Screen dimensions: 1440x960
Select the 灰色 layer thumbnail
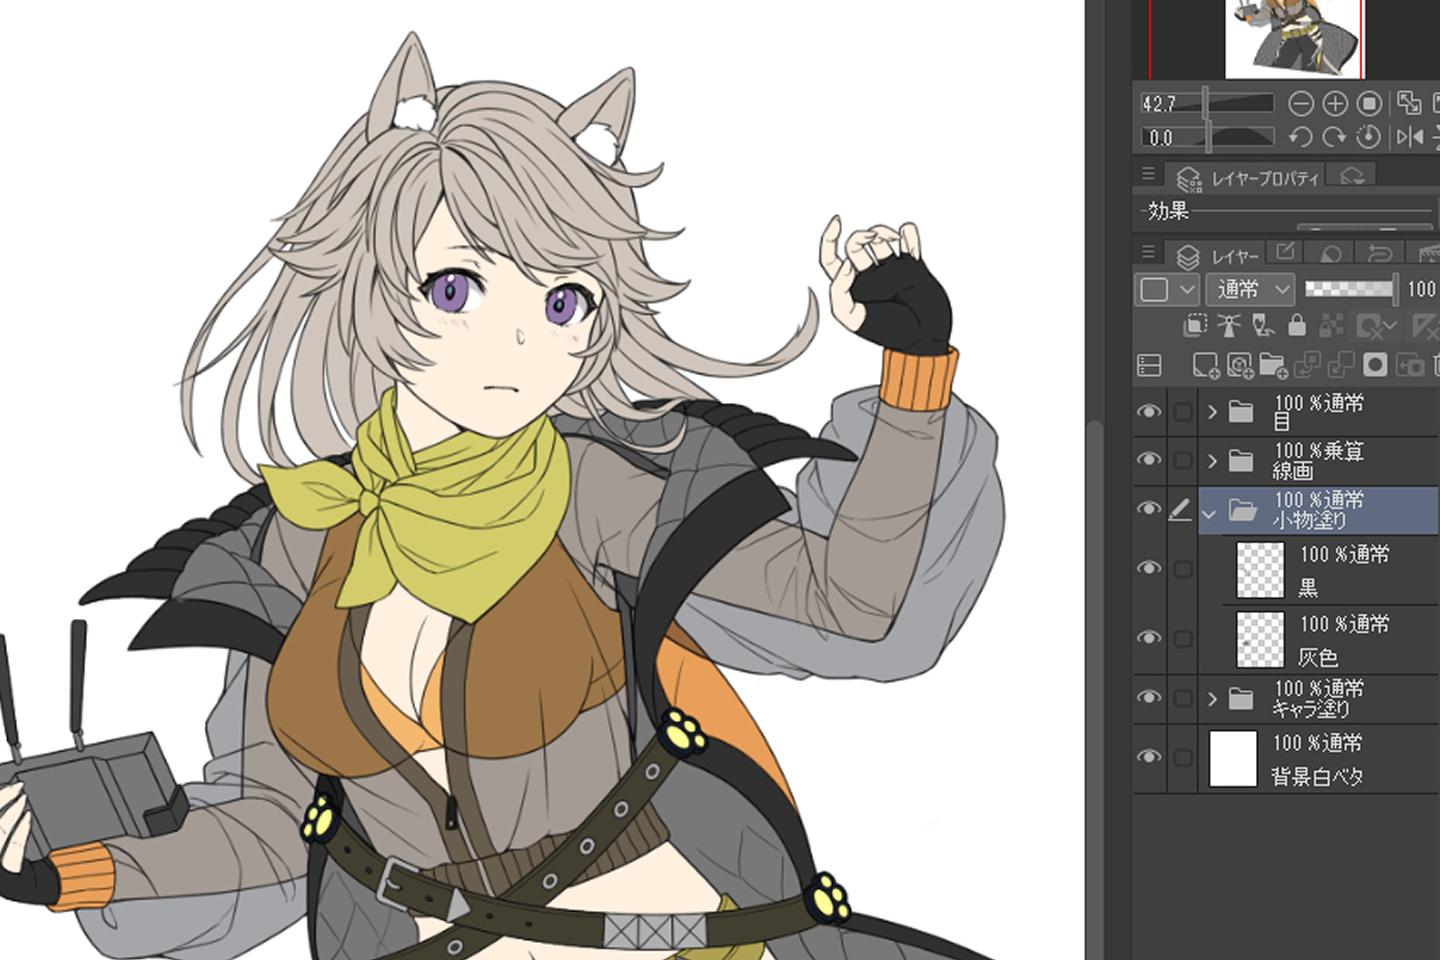click(1260, 639)
